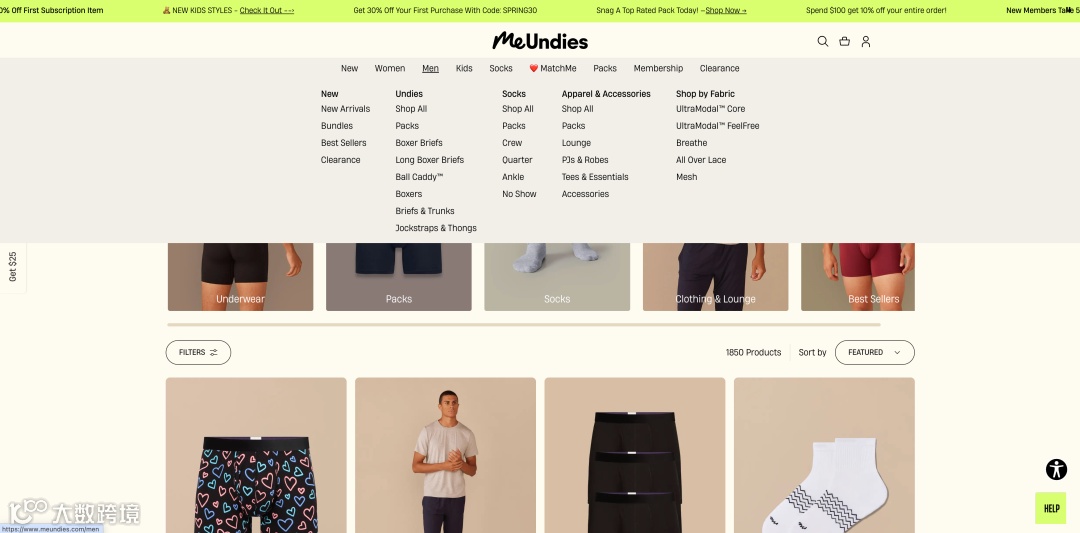Screen dimensions: 1080x533
Task: Expand the Featured sort dropdown
Action: pyautogui.click(x=874, y=353)
